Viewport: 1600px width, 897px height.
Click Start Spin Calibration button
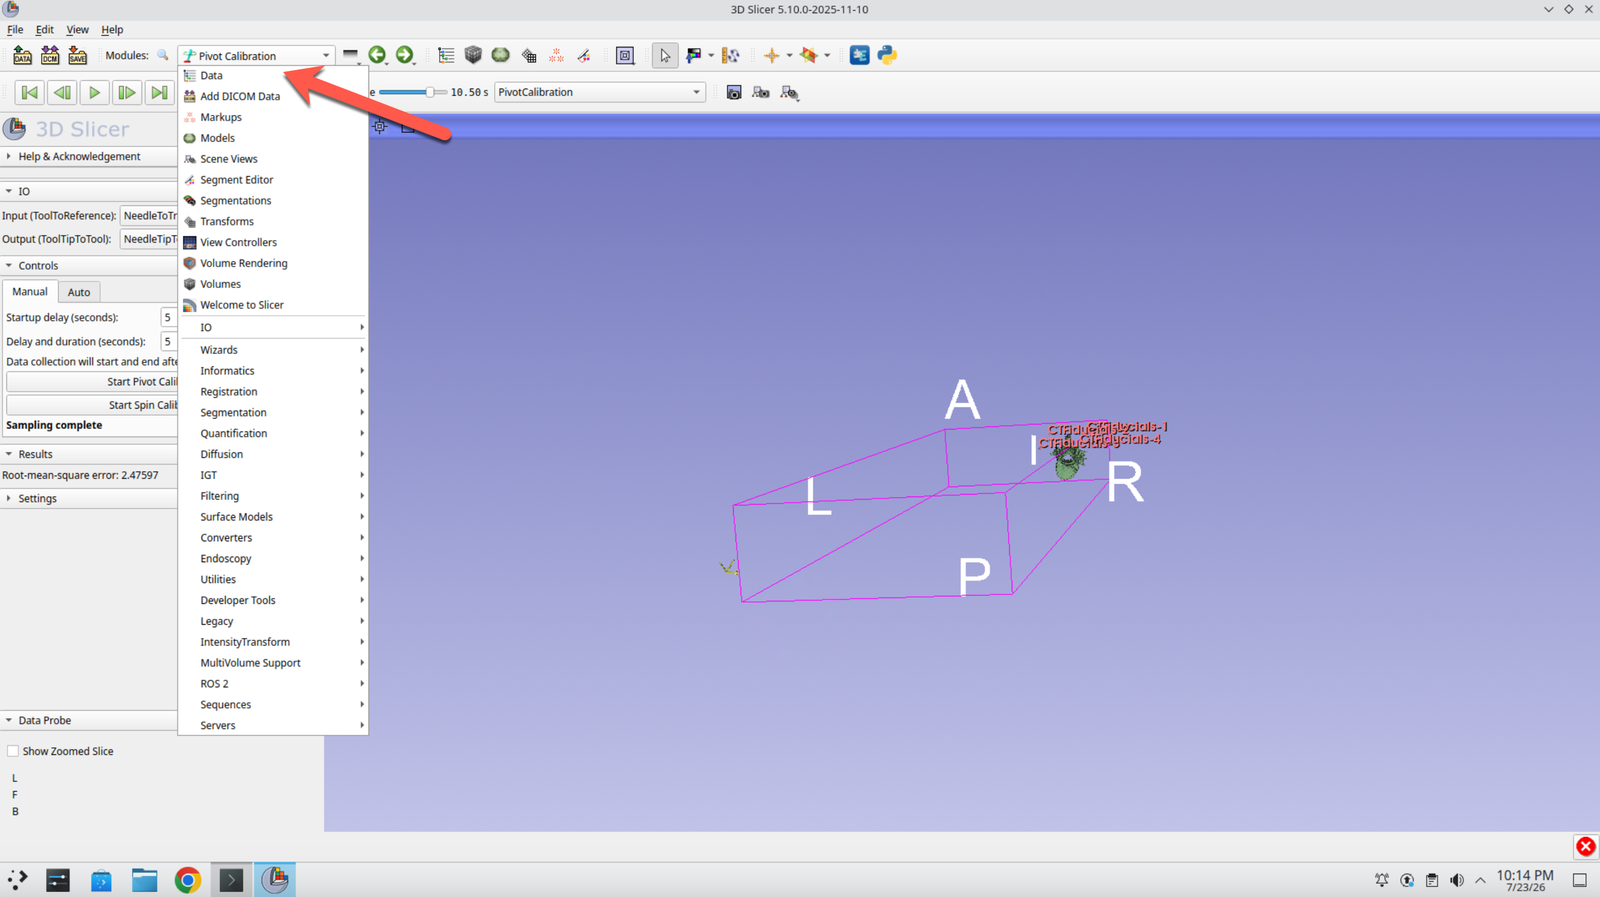pyautogui.click(x=92, y=405)
